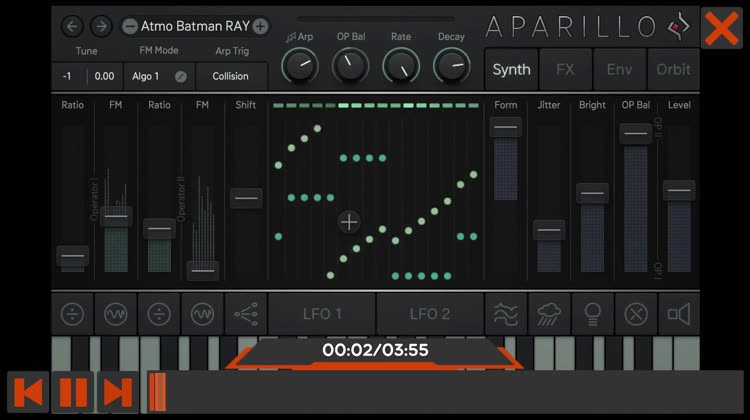
Task: Click the OP Bal knob
Action: (351, 66)
